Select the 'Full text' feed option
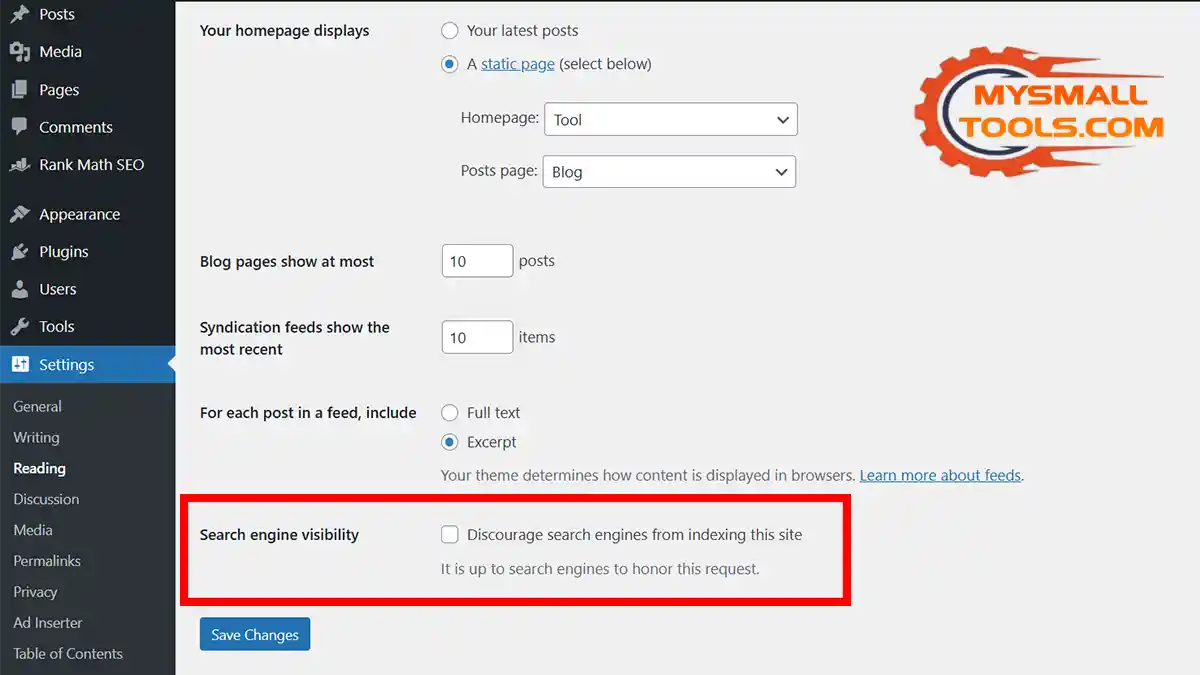 450,412
